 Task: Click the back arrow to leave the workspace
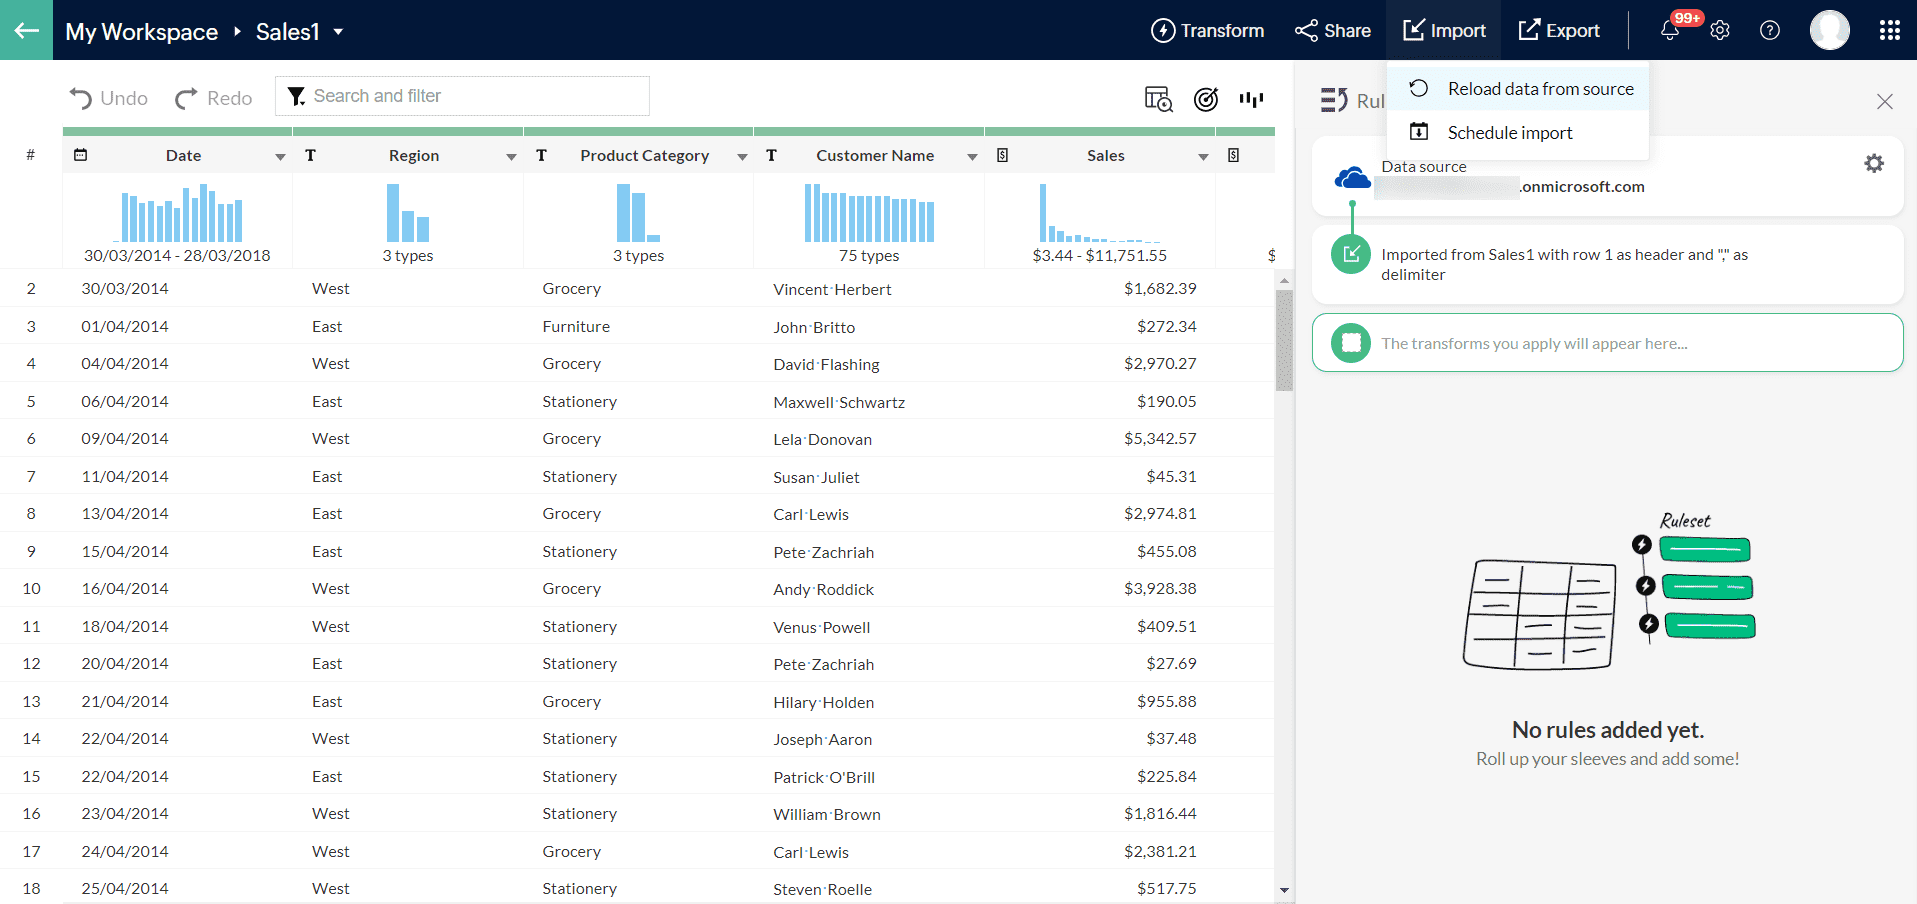pyautogui.click(x=26, y=30)
